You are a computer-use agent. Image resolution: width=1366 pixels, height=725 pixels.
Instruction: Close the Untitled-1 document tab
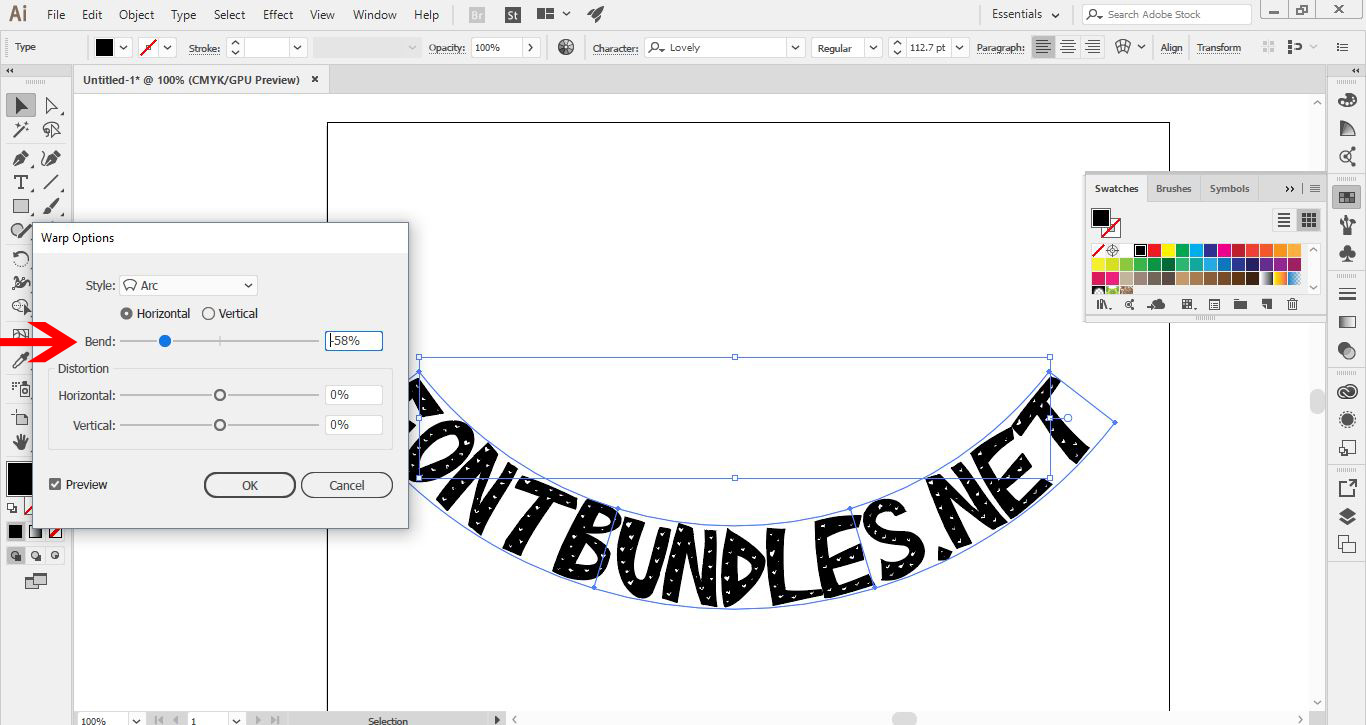(315, 79)
